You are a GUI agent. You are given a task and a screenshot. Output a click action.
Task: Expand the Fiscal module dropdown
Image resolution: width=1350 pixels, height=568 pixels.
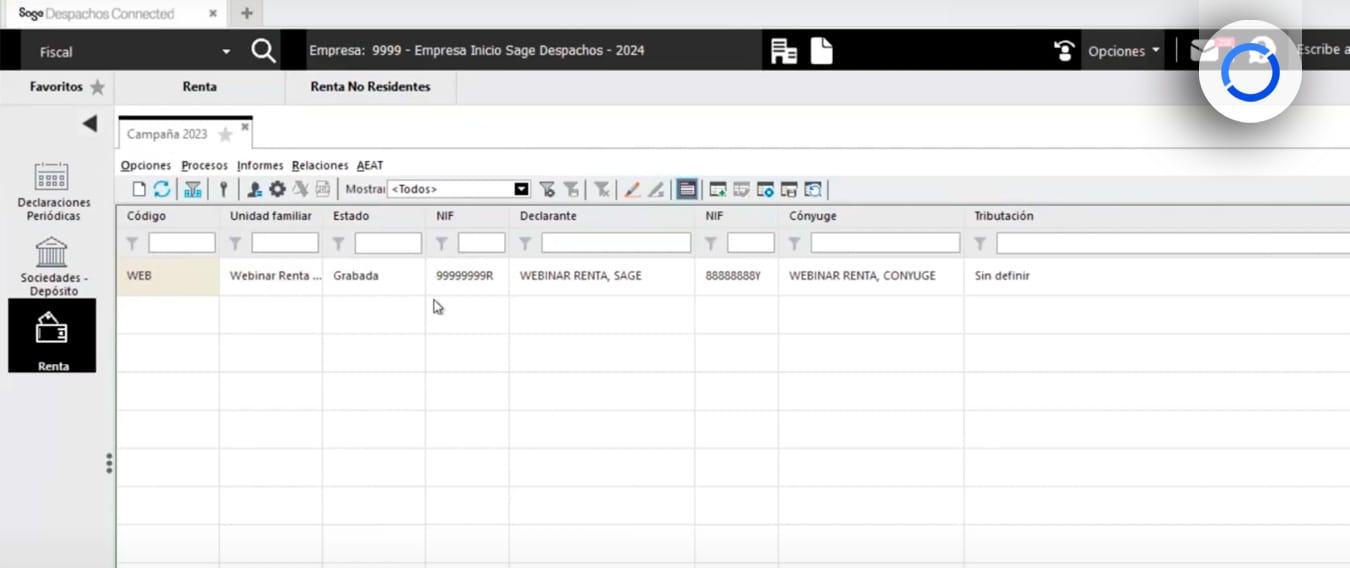point(226,52)
